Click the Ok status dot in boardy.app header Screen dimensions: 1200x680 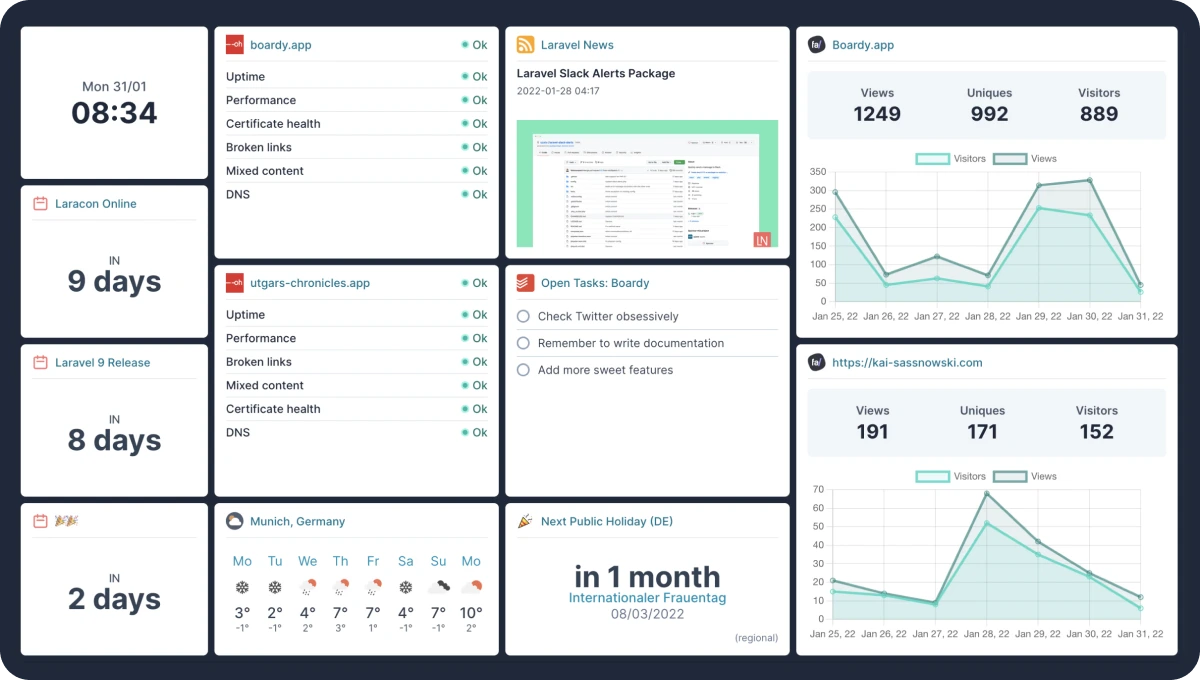click(x=465, y=45)
